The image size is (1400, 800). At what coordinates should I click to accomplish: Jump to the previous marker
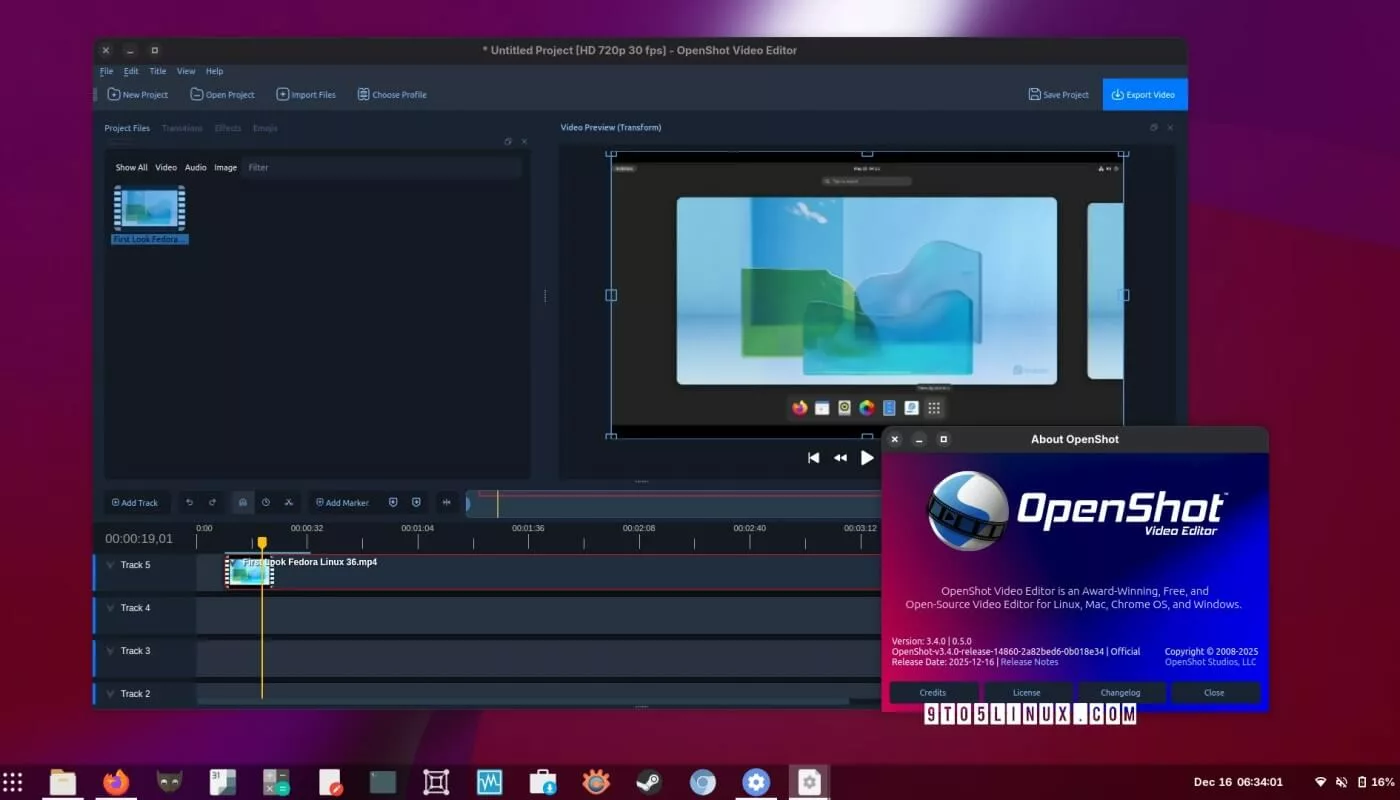point(393,502)
